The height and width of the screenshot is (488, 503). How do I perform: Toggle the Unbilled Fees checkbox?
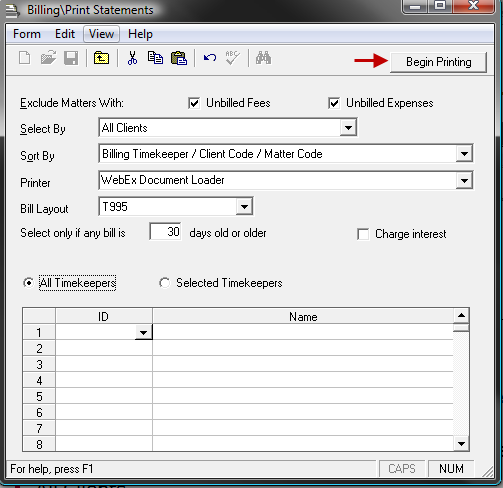194,103
